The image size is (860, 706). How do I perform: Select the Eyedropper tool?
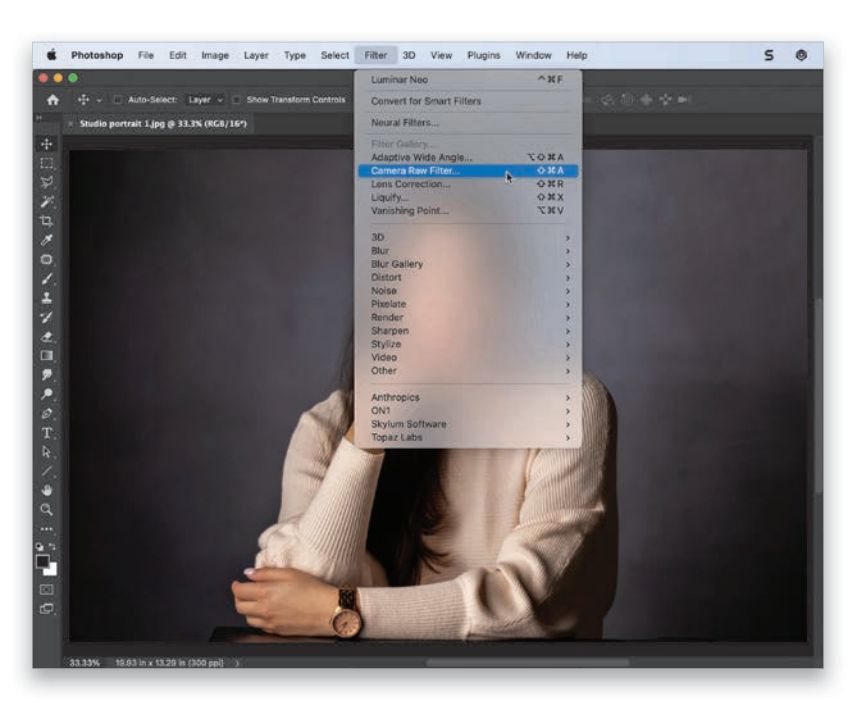pyautogui.click(x=47, y=240)
